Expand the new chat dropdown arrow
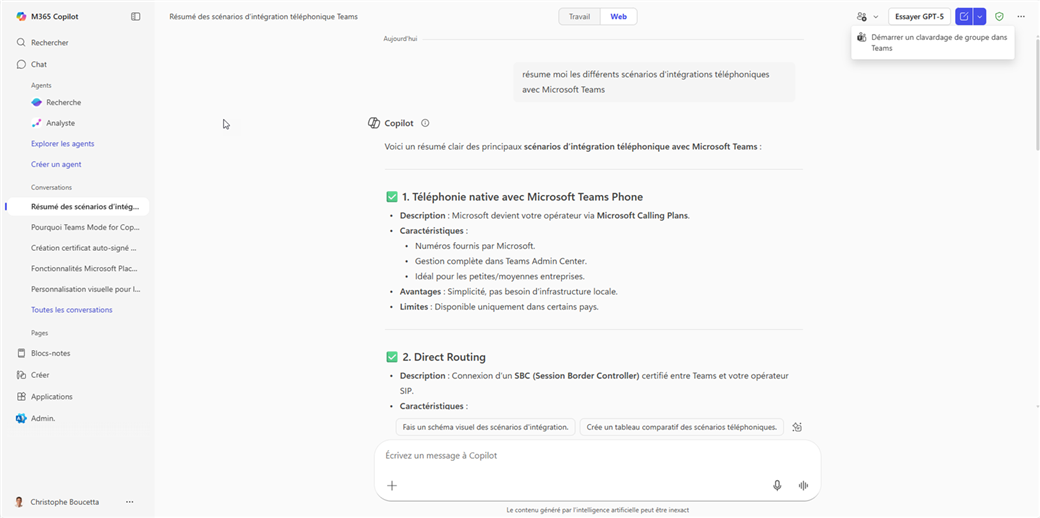The image size is (1040, 518). click(x=980, y=17)
